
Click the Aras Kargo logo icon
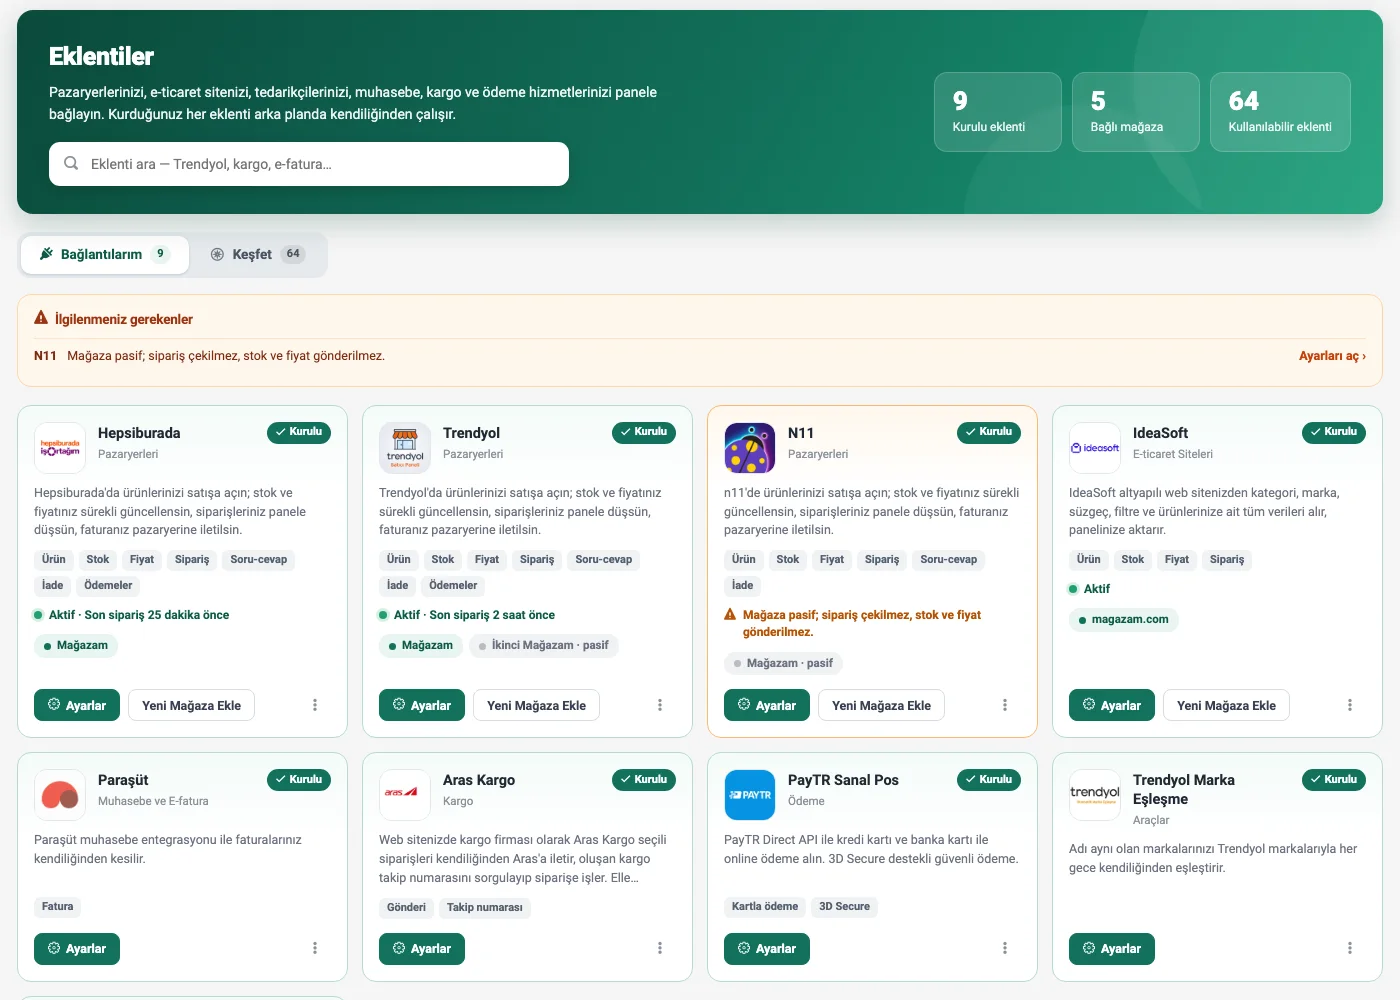405,795
